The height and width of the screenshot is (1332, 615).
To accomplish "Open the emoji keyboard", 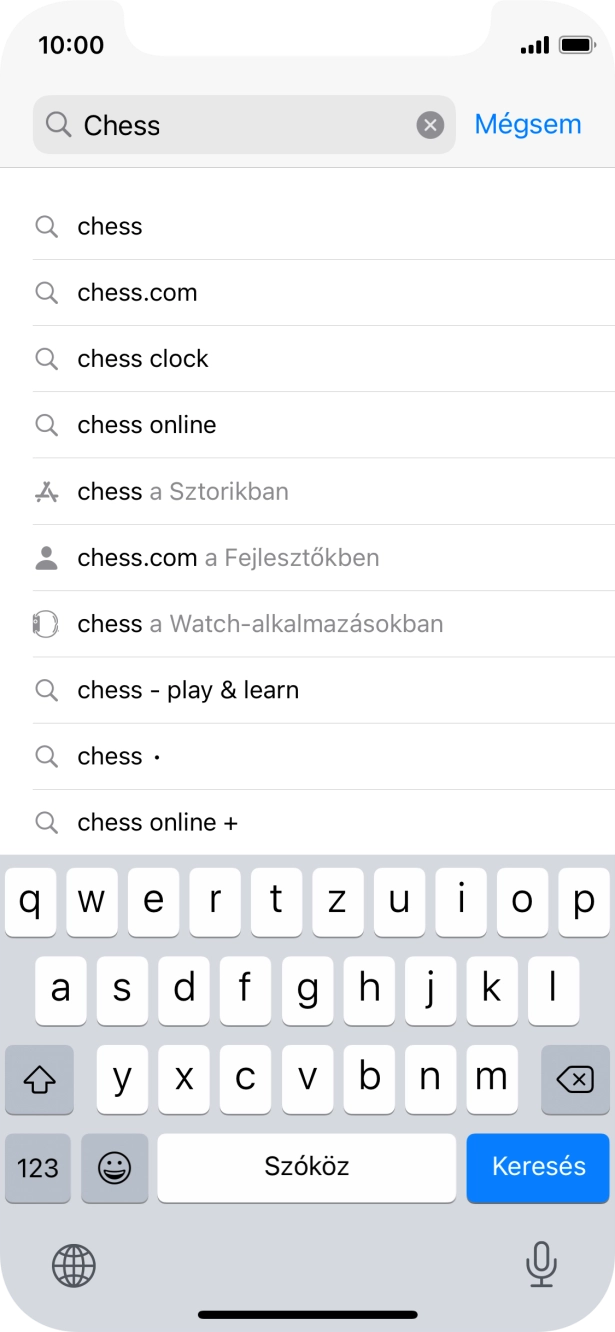I will 114,1167.
